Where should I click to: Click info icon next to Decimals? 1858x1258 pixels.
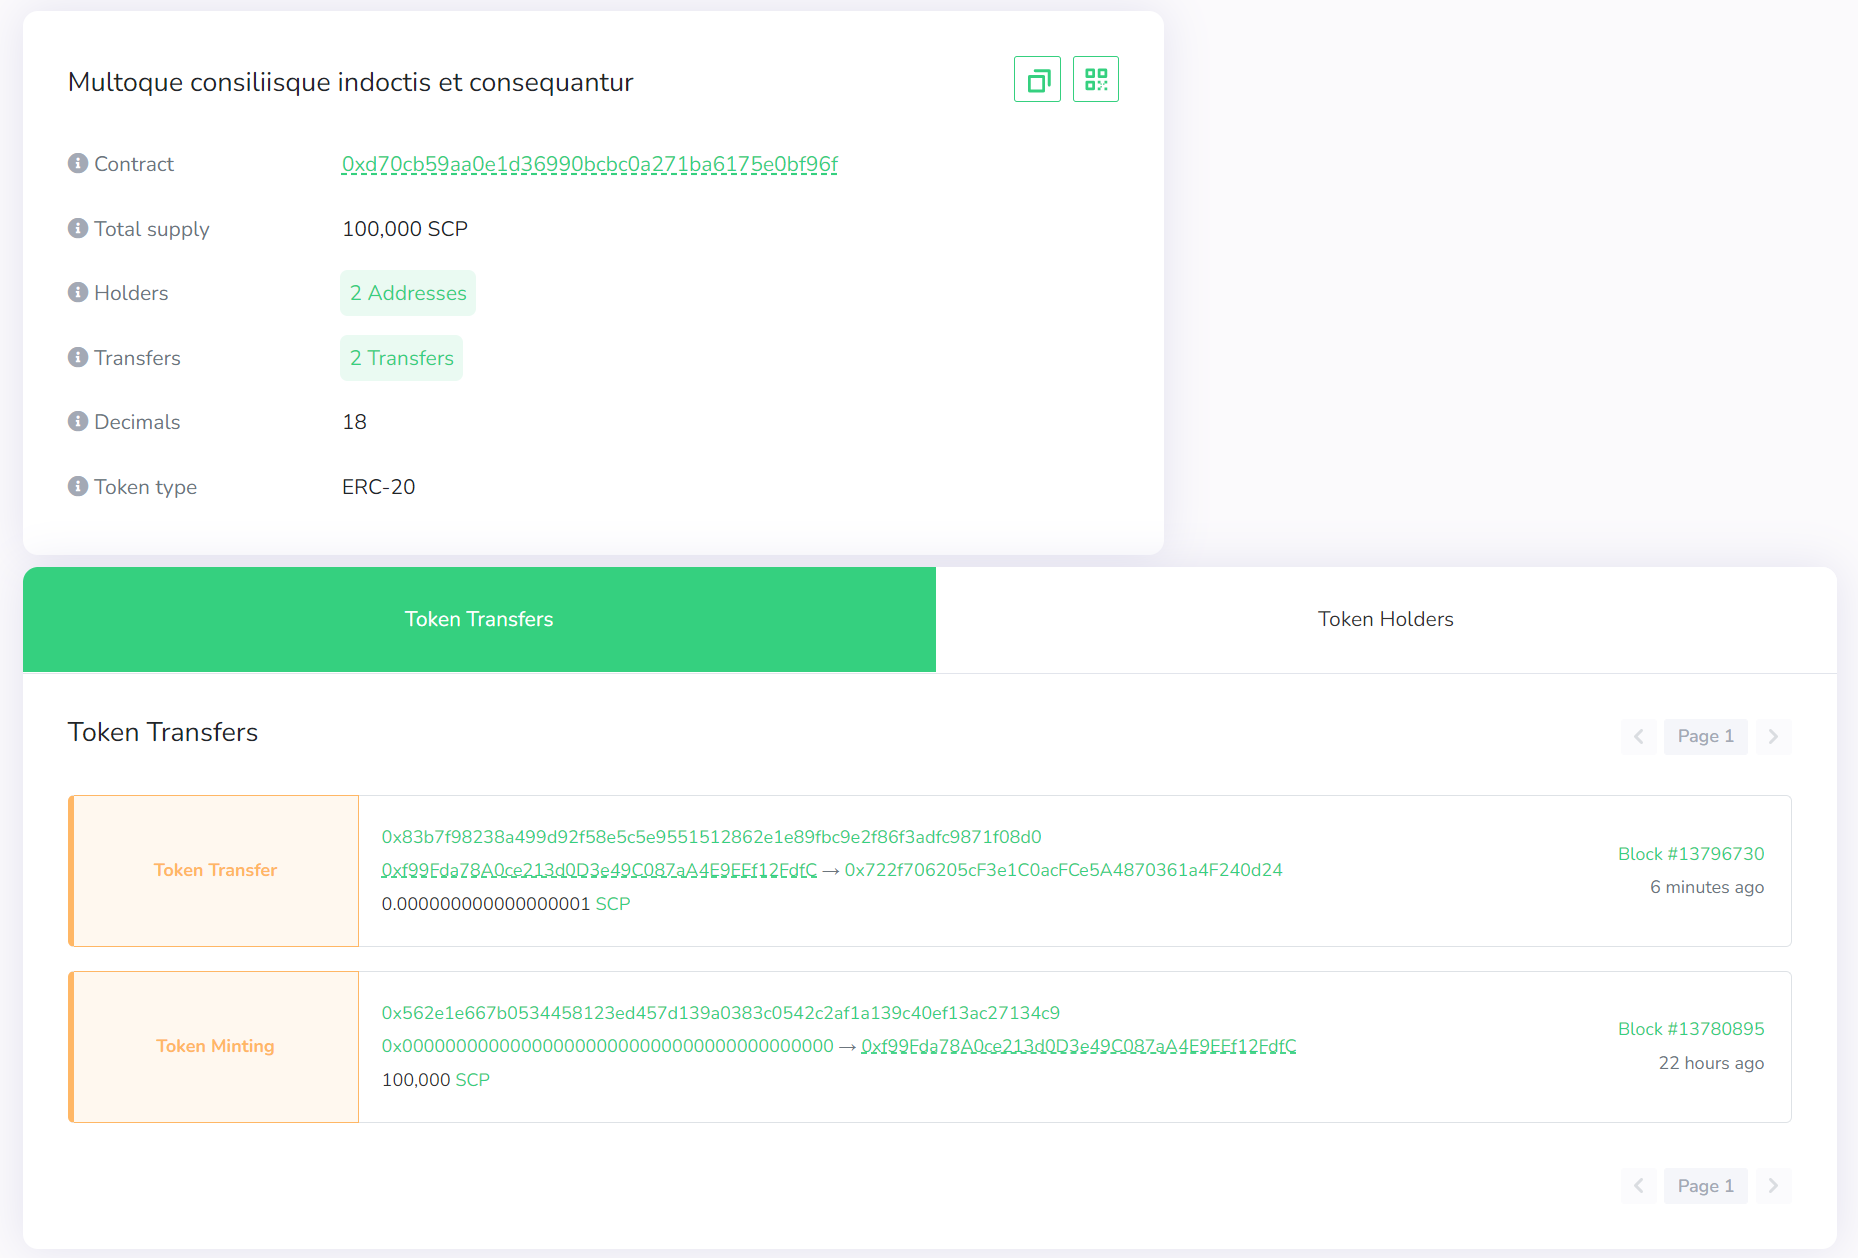[x=78, y=421]
